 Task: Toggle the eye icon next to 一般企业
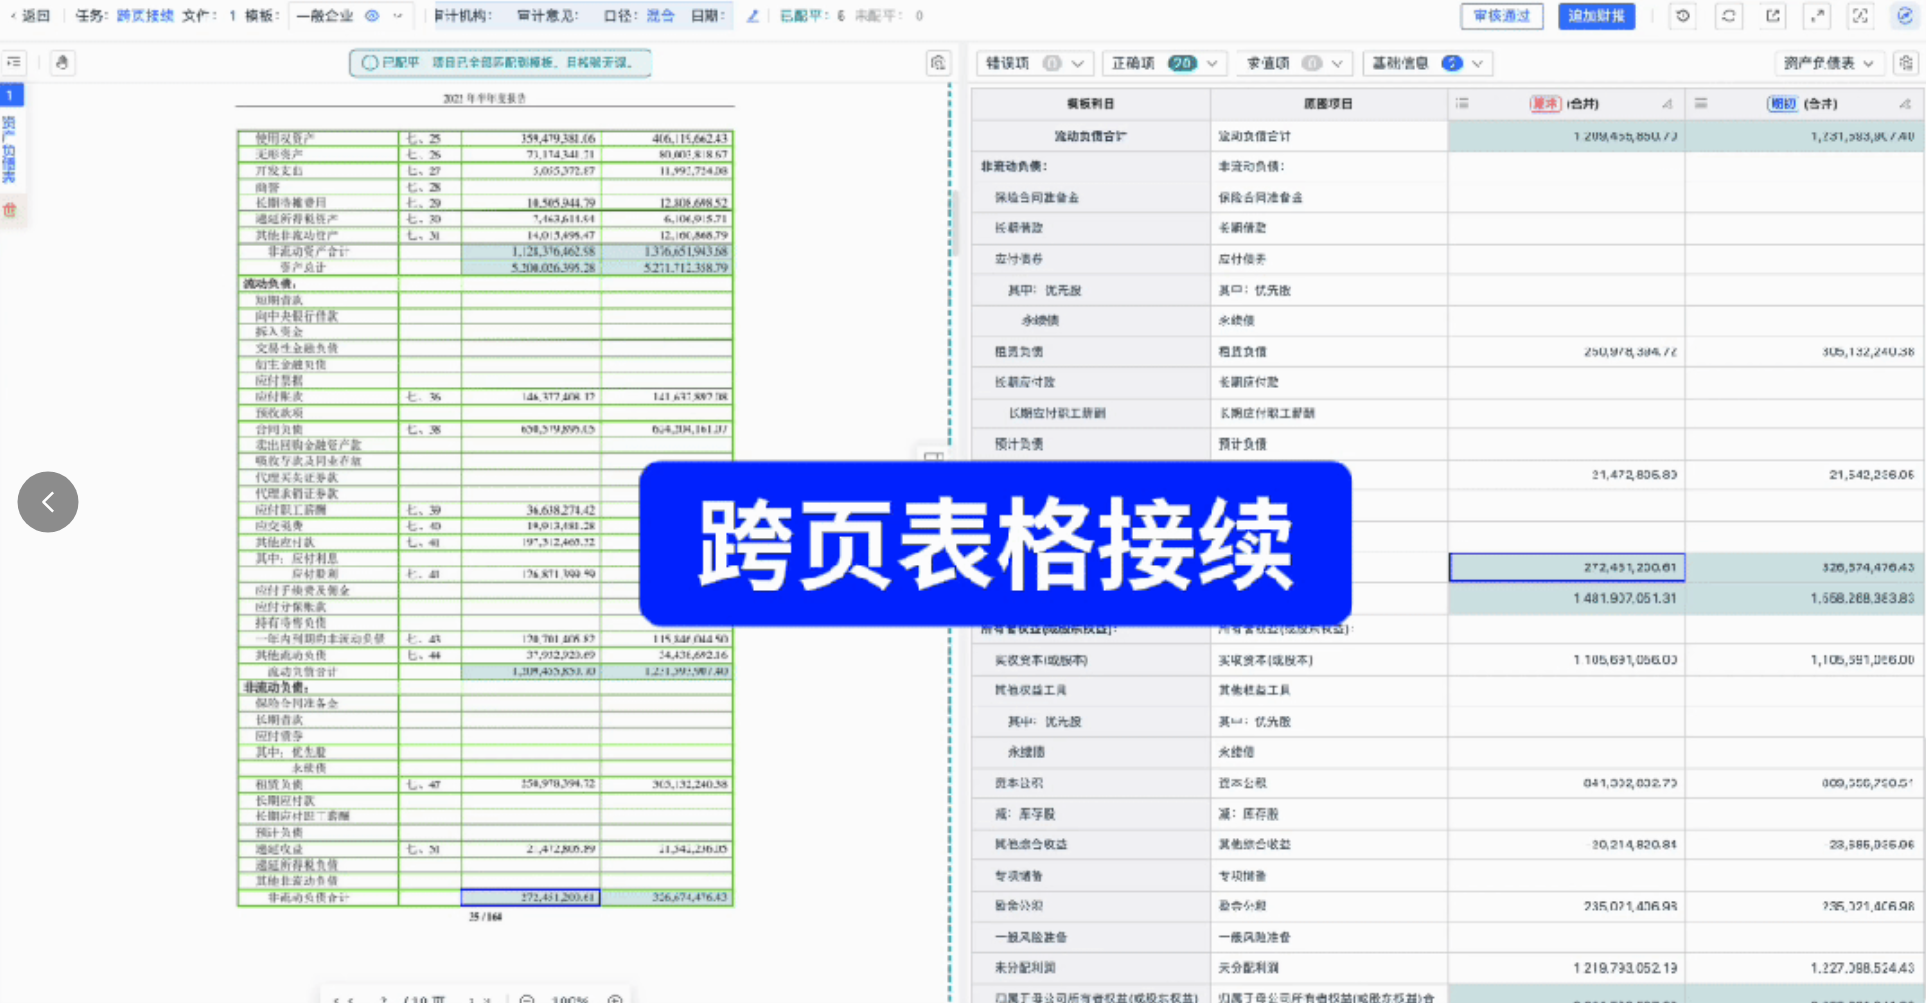[372, 16]
